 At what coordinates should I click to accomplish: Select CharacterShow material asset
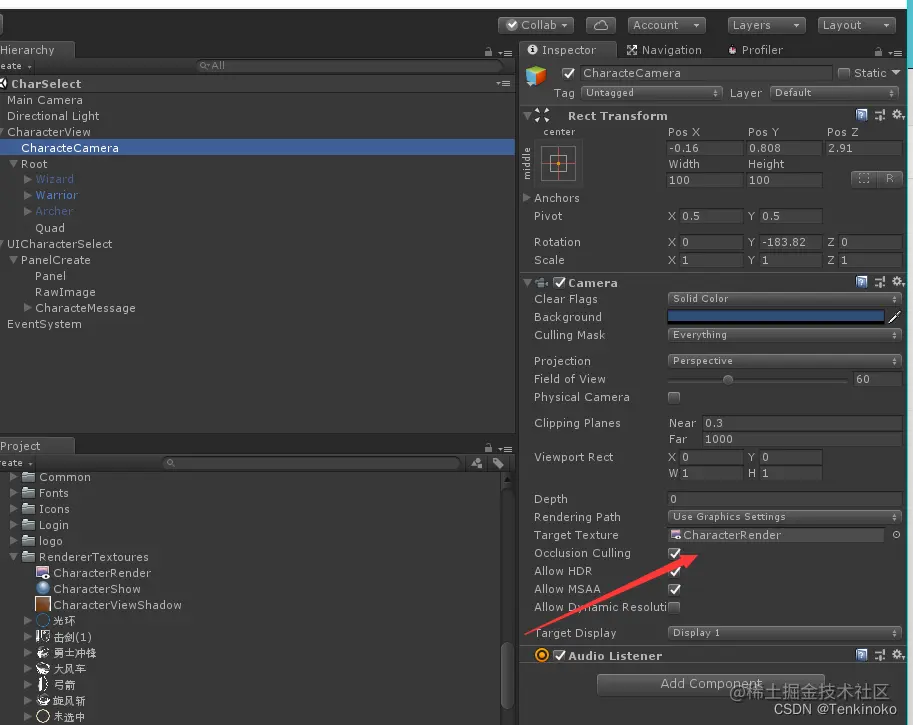pyautogui.click(x=88, y=589)
